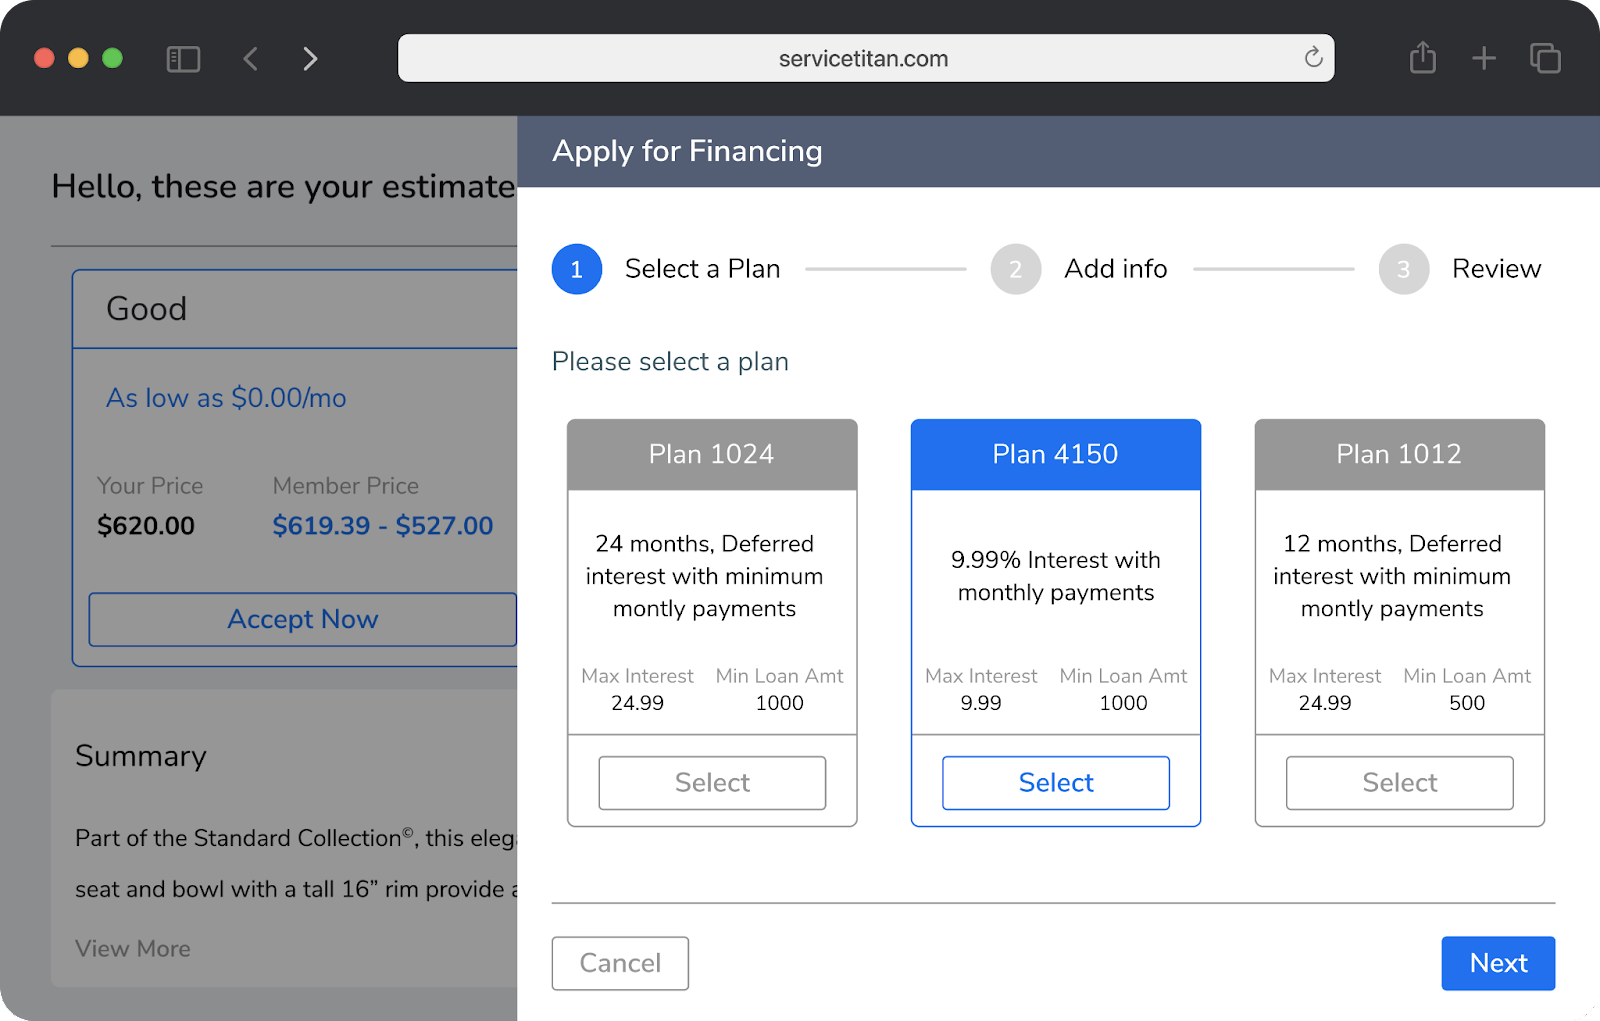Select Plan 1012 financing option
The width and height of the screenshot is (1600, 1021).
(x=1398, y=782)
